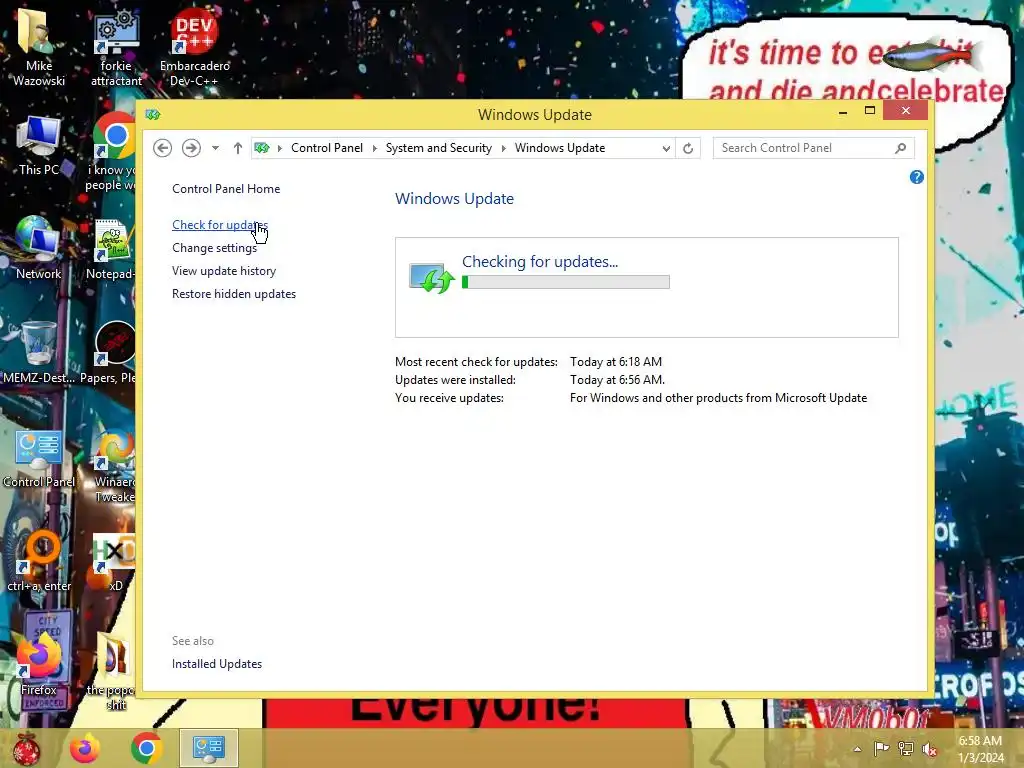Open the clock showing 6:58 AM
The width and height of the screenshot is (1024, 768).
[x=980, y=749]
